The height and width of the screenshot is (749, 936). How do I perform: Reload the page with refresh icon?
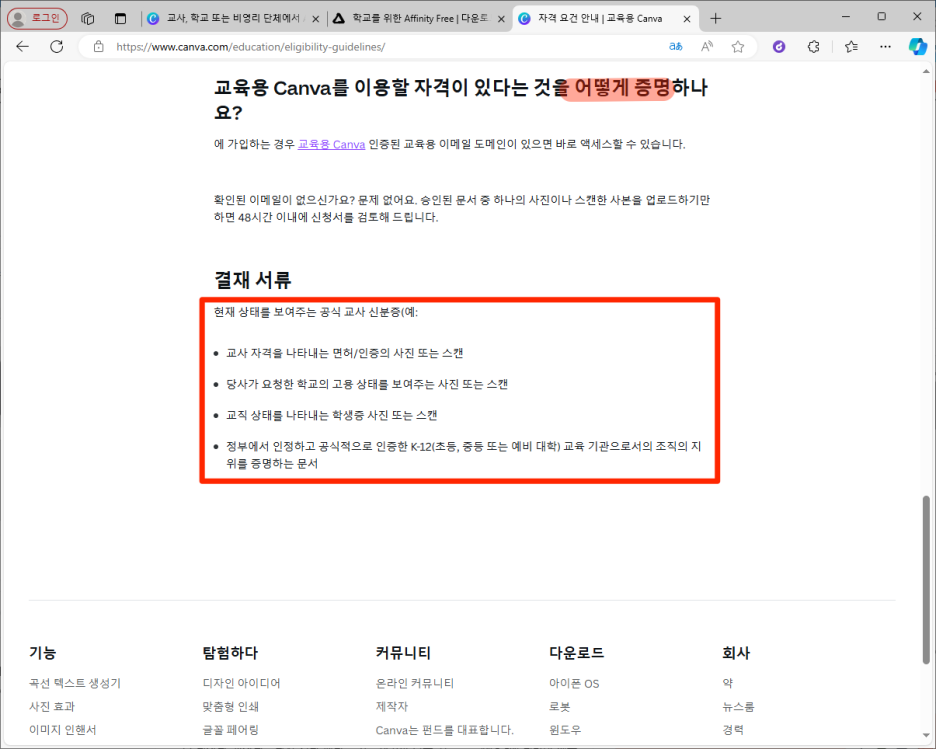(57, 47)
